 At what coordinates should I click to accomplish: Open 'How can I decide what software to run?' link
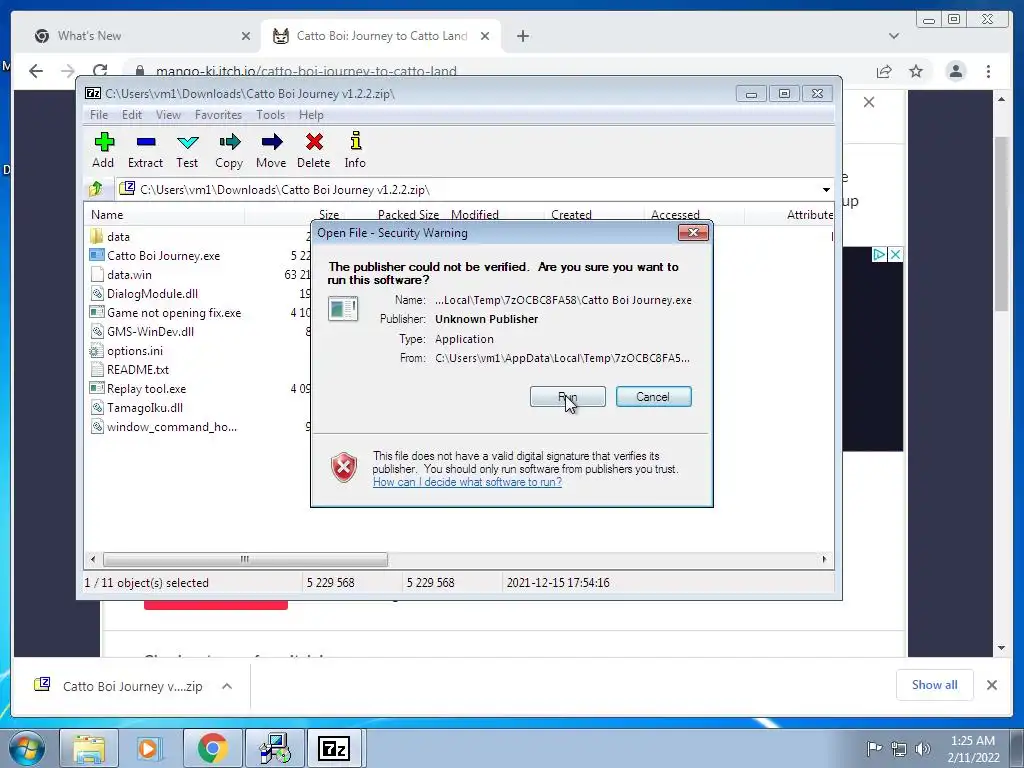[467, 482]
